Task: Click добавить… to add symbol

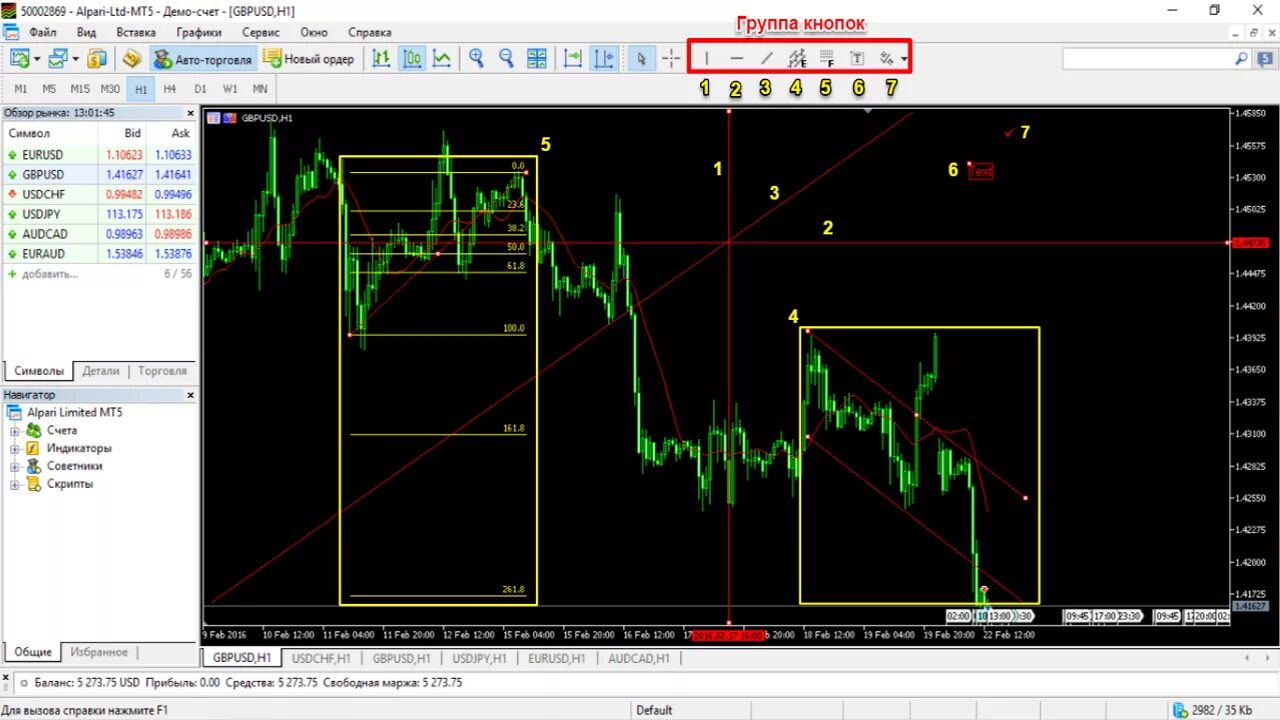Action: point(49,274)
